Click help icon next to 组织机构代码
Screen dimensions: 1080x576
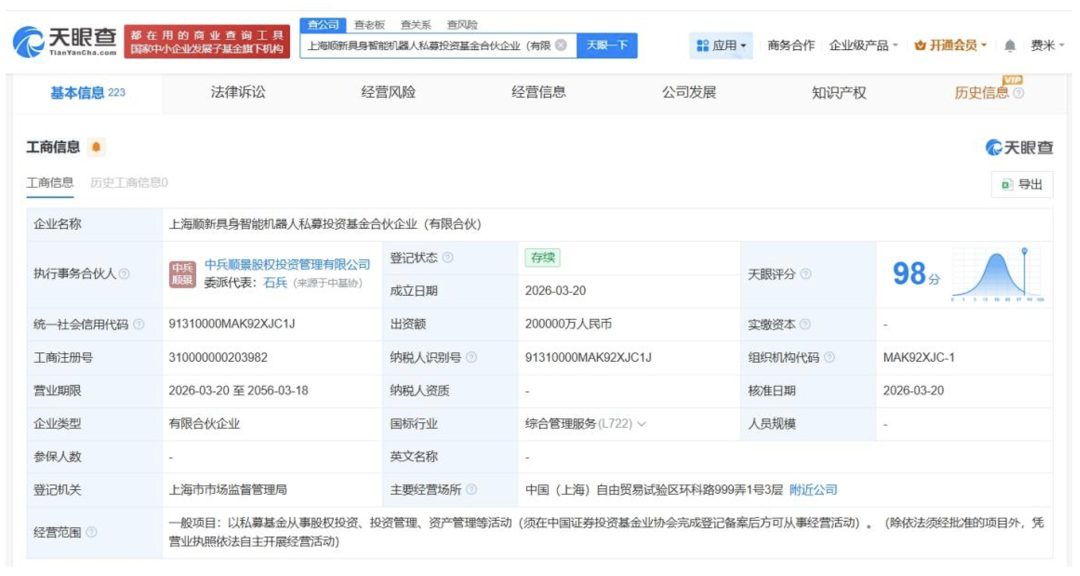[829, 357]
